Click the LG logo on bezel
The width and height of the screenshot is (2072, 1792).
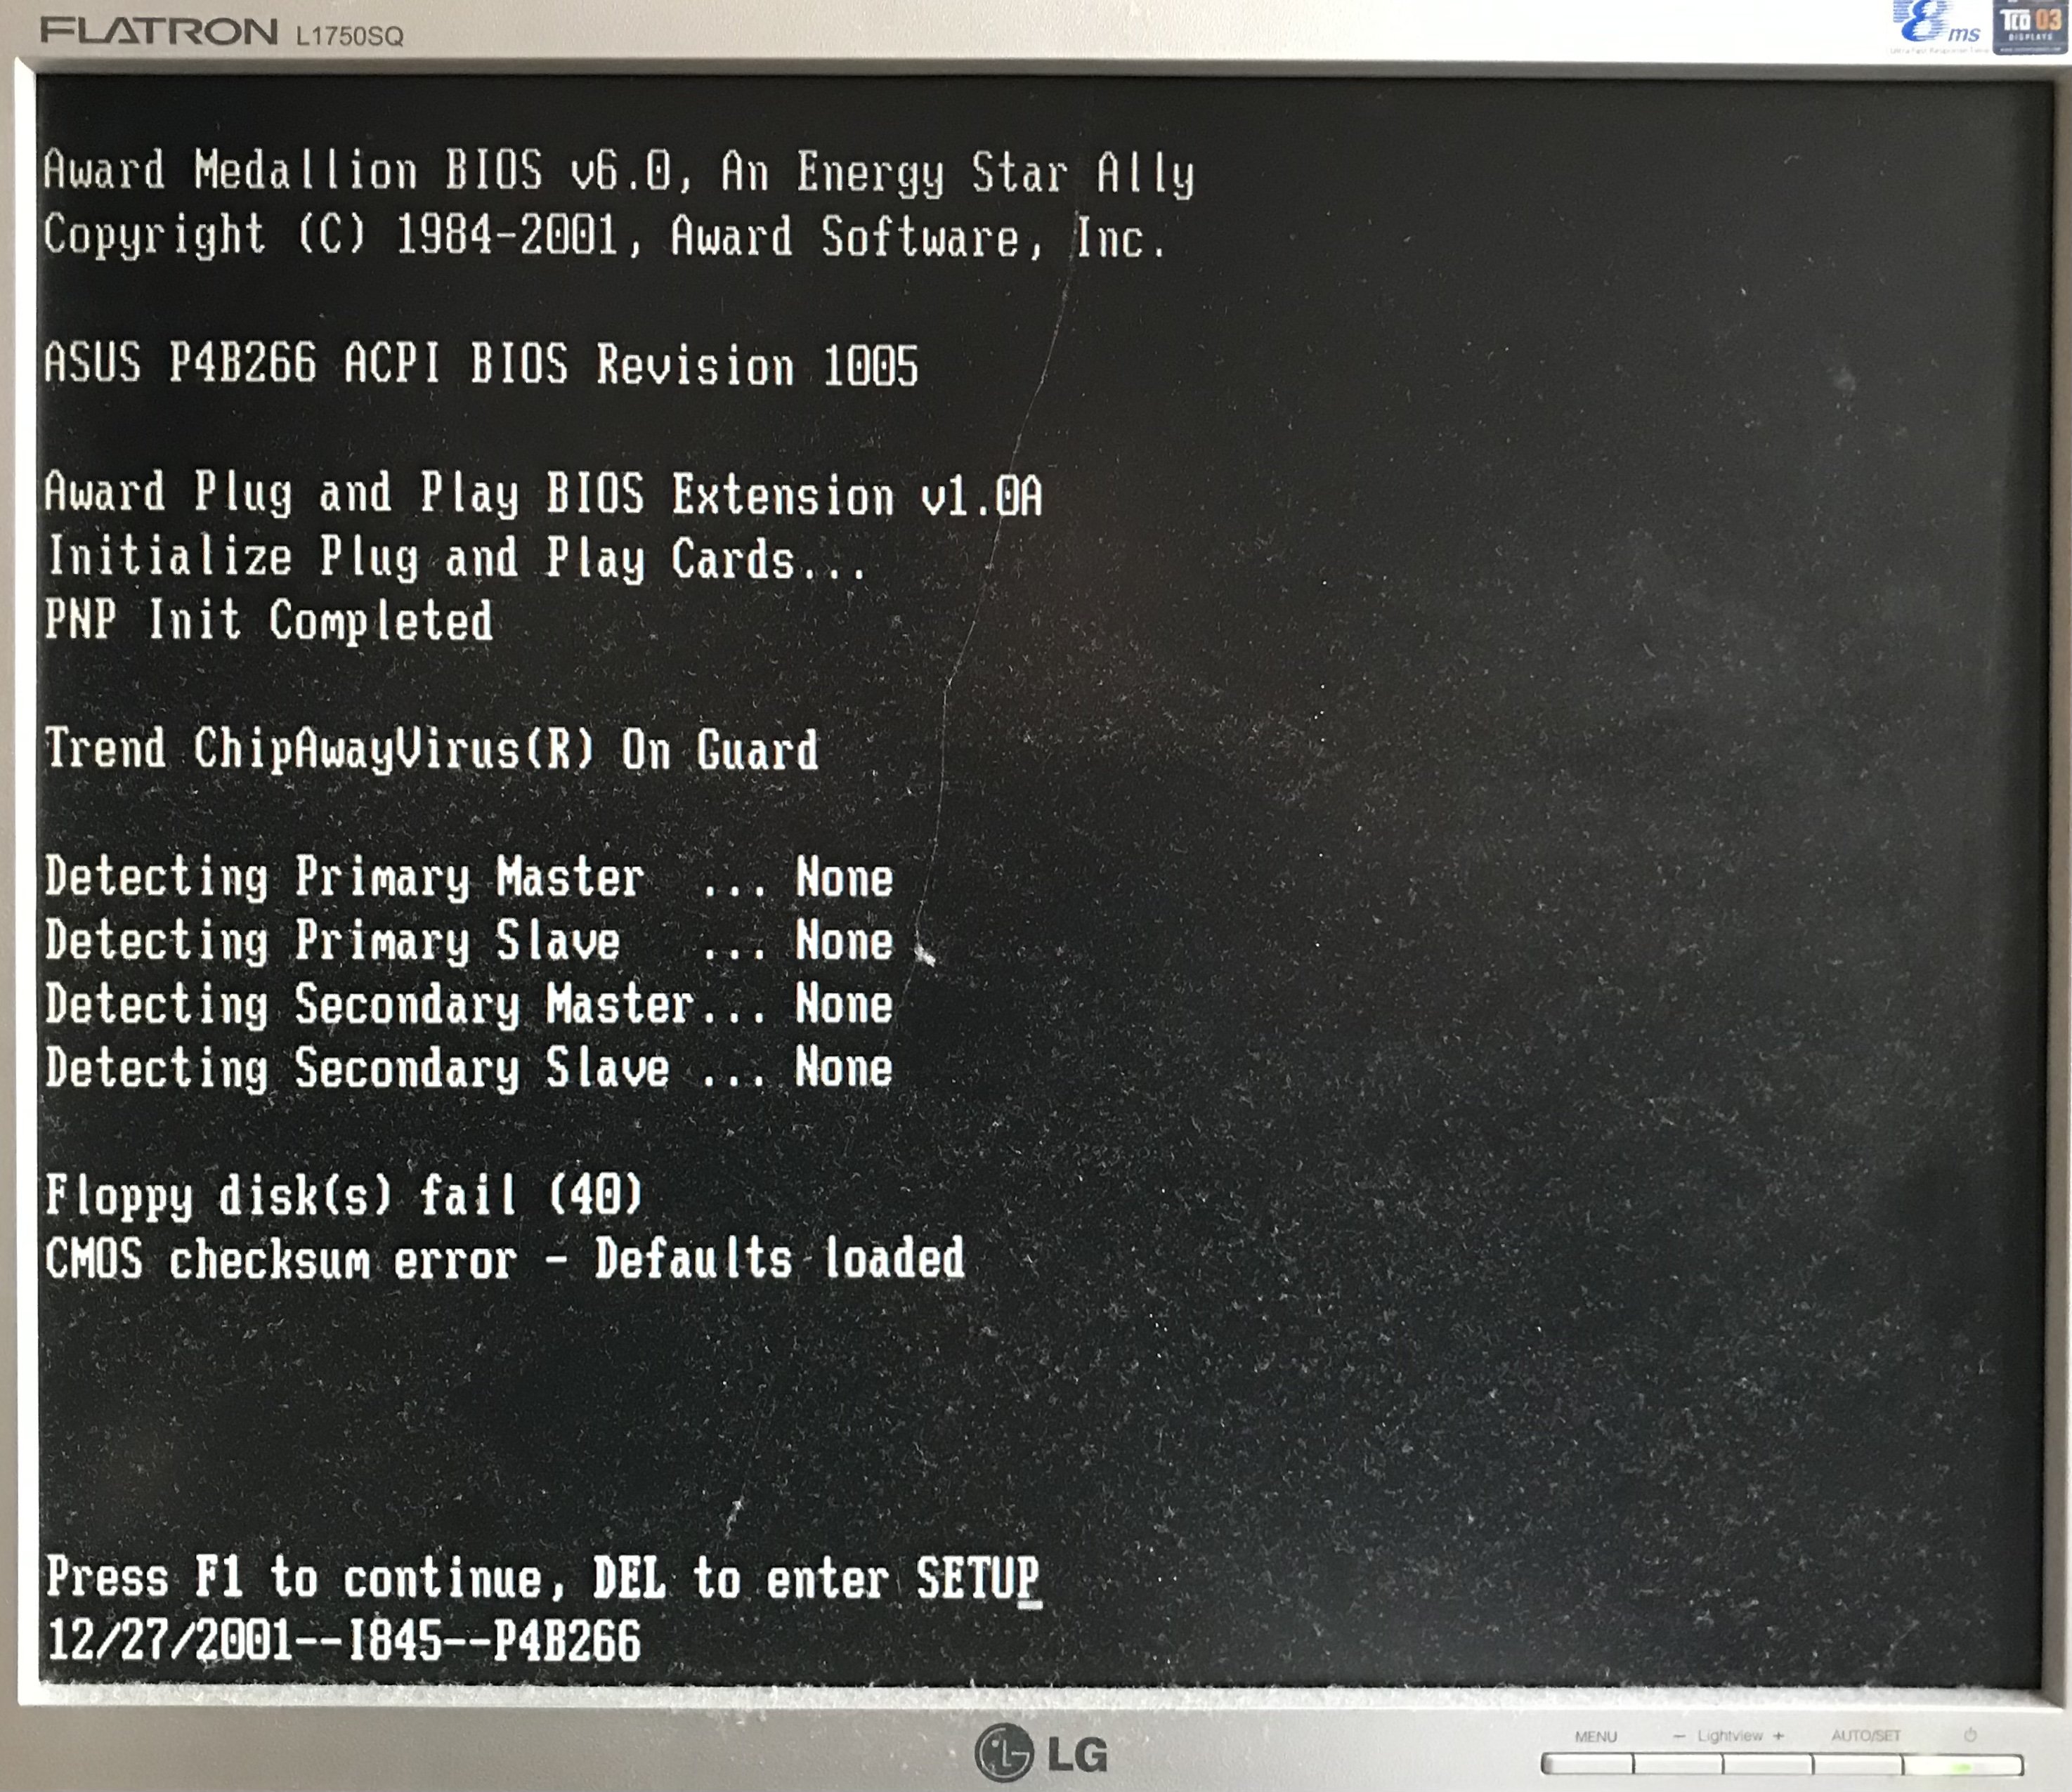pos(1042,1753)
